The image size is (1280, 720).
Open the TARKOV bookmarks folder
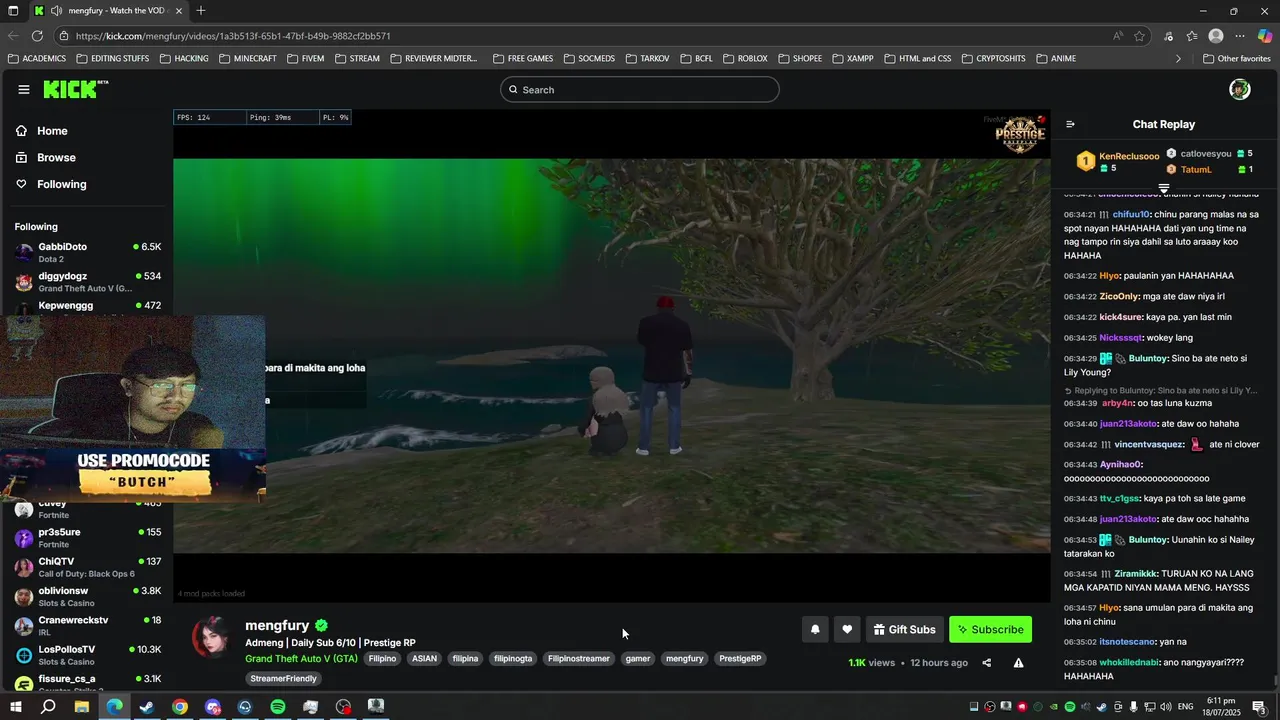648,59
